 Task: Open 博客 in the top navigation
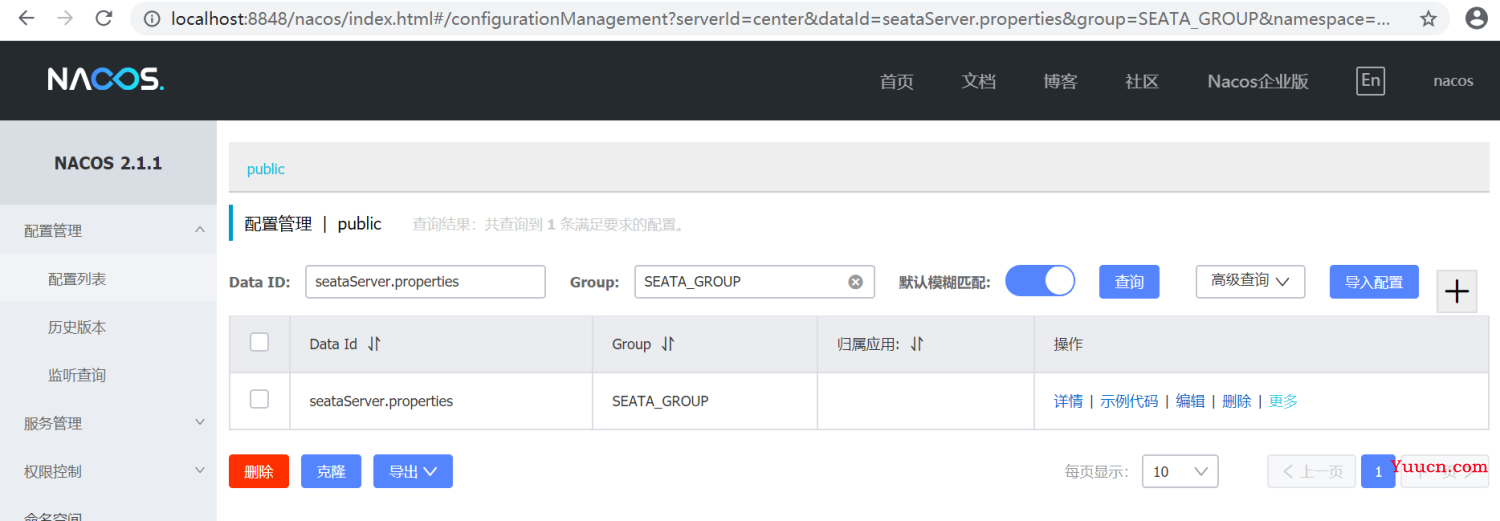[1060, 81]
